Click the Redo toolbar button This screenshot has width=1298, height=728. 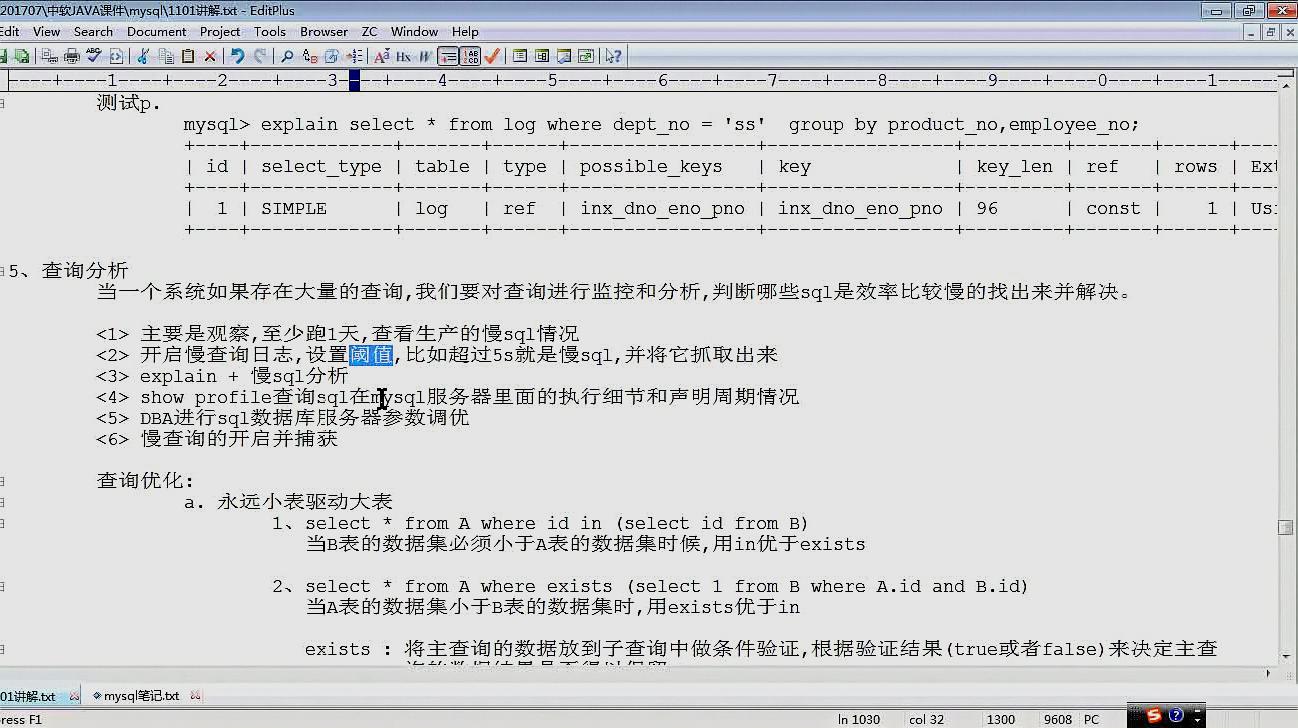260,57
